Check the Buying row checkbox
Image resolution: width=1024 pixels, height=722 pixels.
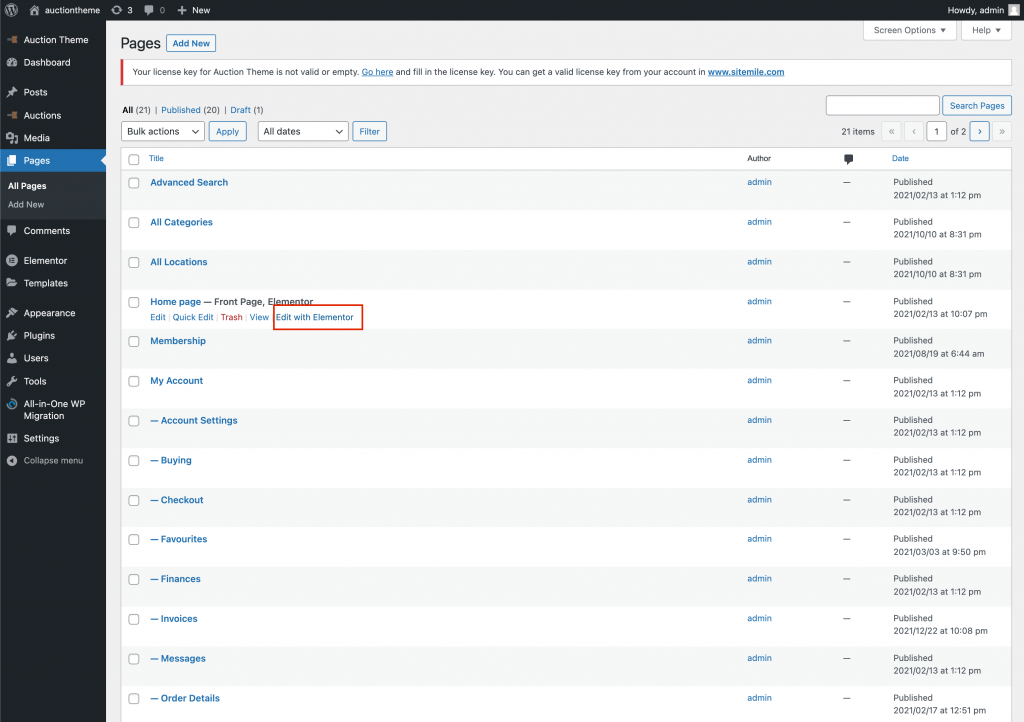(x=134, y=461)
